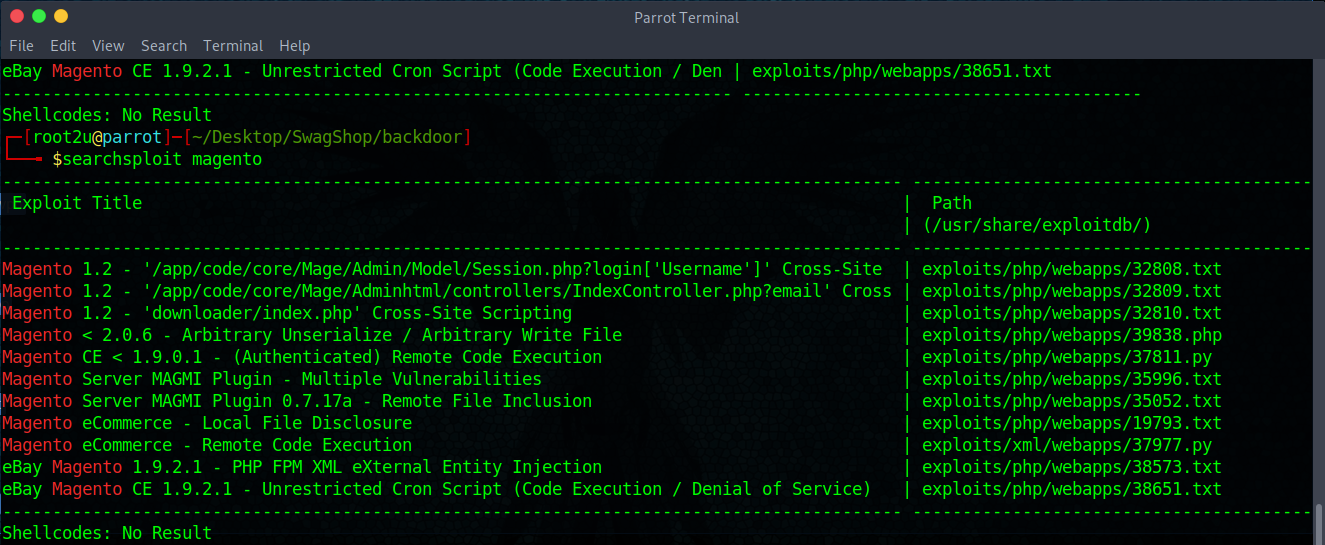Viewport: 1325px width, 545px height.
Task: Click 'eBay Magento 1.9.2.1 - PHP FPM XML eXternal Entity Injection'
Action: (302, 467)
